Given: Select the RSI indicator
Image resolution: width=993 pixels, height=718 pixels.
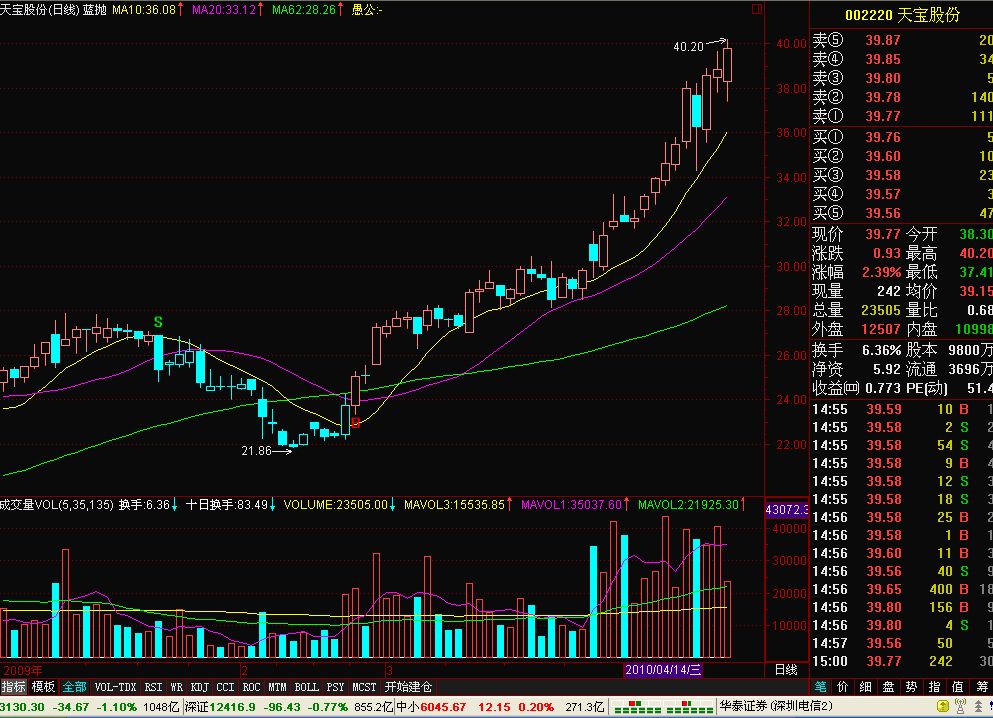Looking at the screenshot, I should pyautogui.click(x=153, y=687).
